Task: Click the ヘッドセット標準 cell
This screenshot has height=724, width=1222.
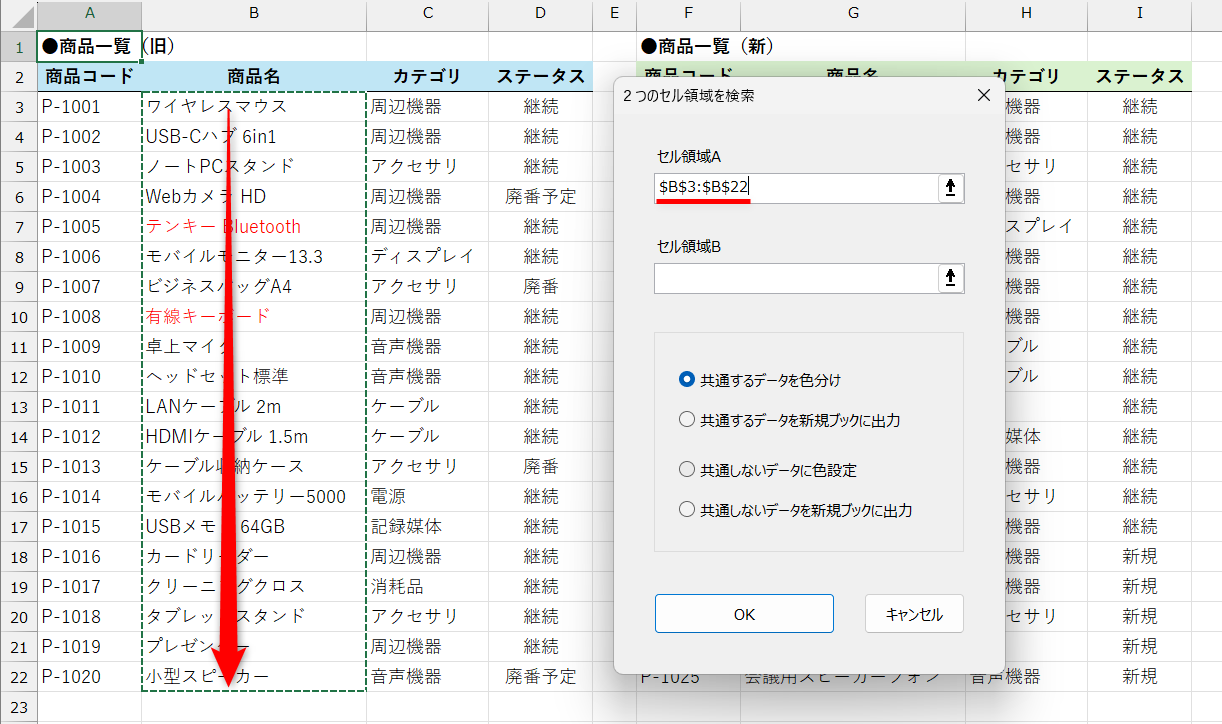Action: coord(254,376)
